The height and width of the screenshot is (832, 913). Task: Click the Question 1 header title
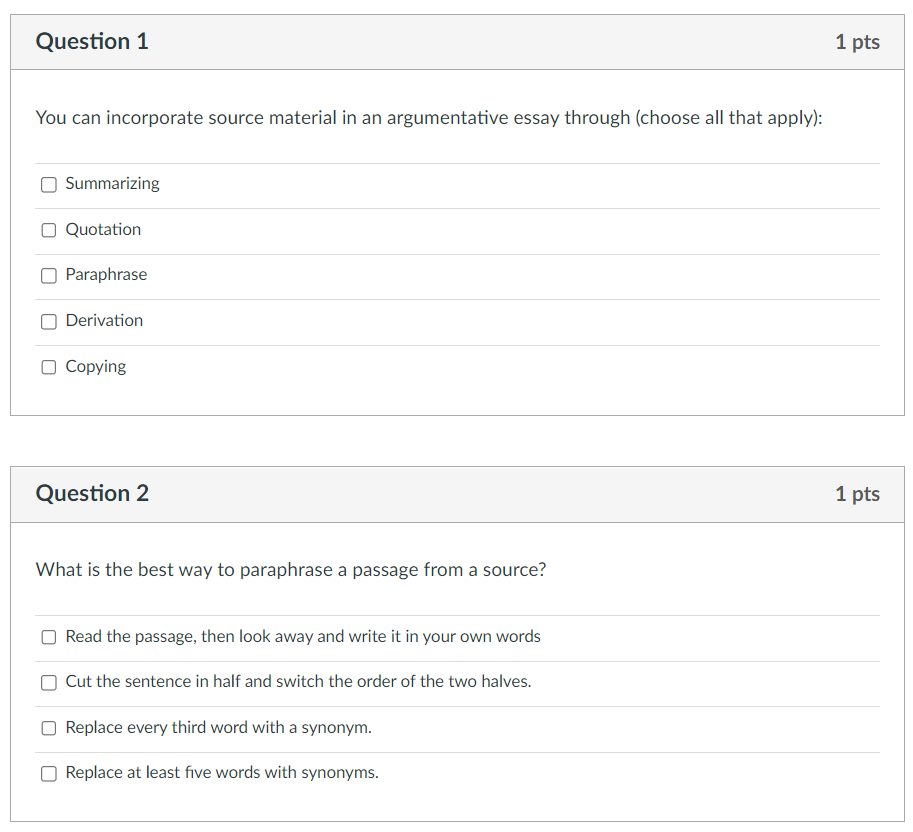pyautogui.click(x=92, y=42)
